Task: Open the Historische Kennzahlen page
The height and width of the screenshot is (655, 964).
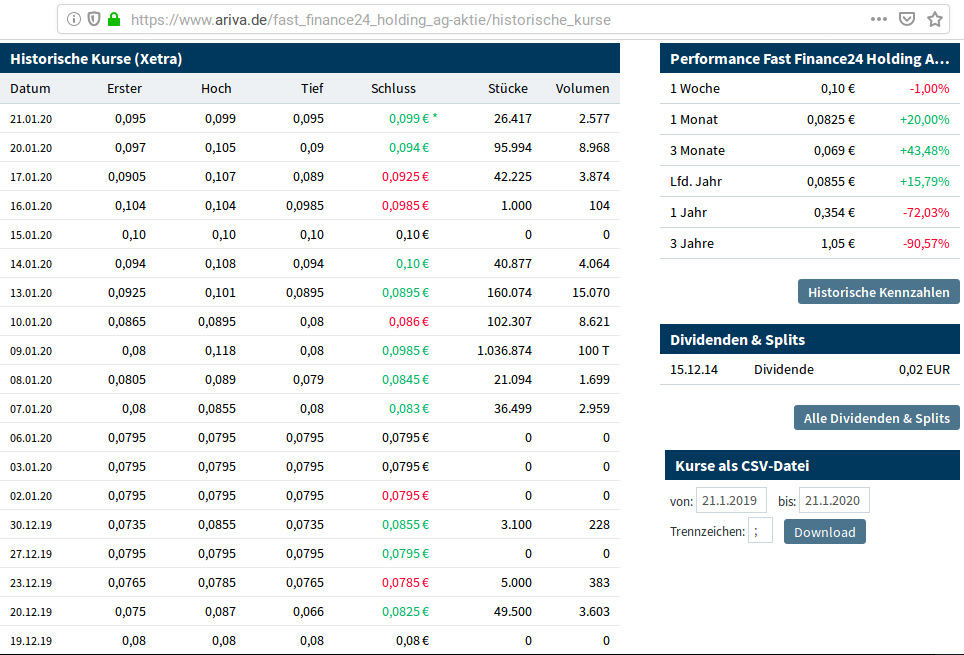Action: [878, 292]
